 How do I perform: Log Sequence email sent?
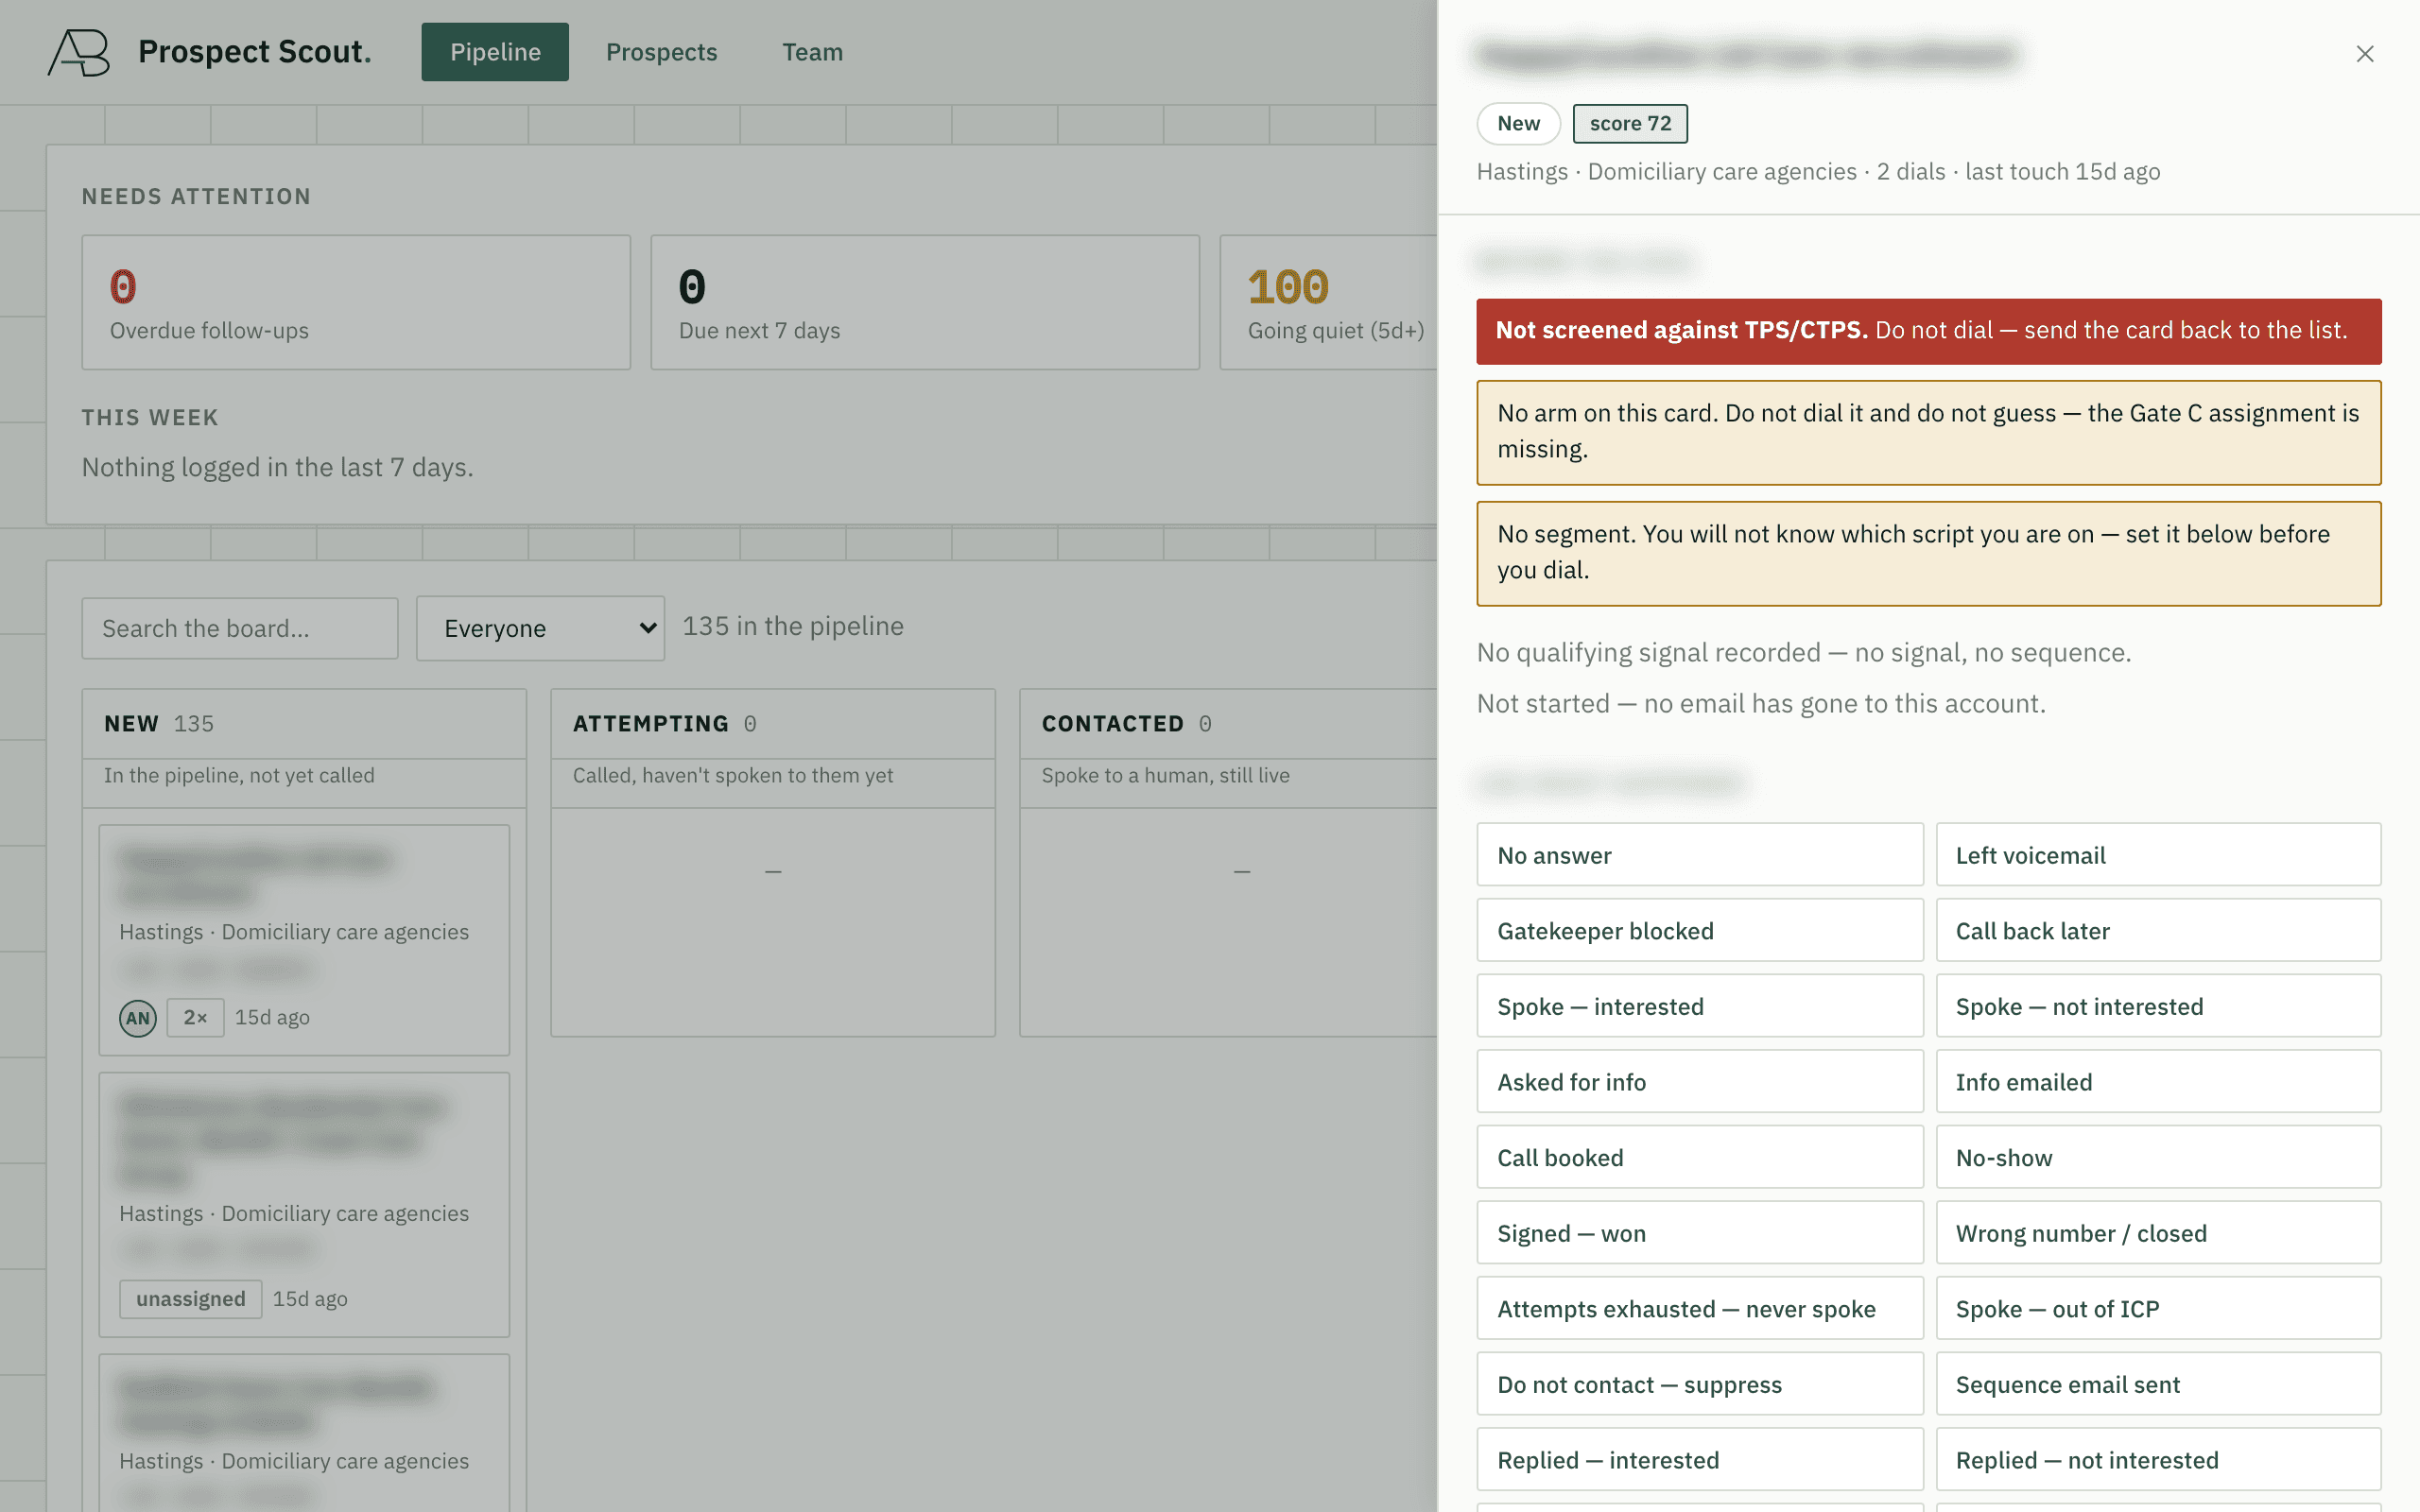[2158, 1385]
